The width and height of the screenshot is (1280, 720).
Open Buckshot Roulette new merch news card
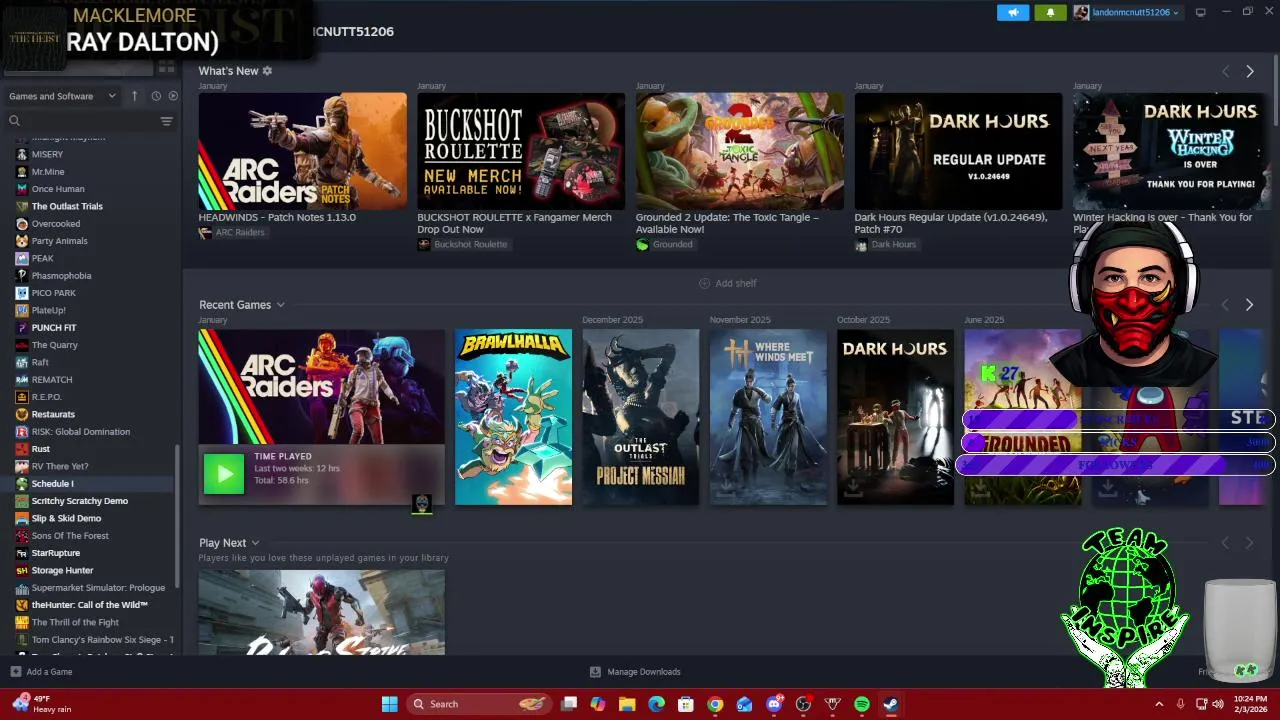point(521,151)
